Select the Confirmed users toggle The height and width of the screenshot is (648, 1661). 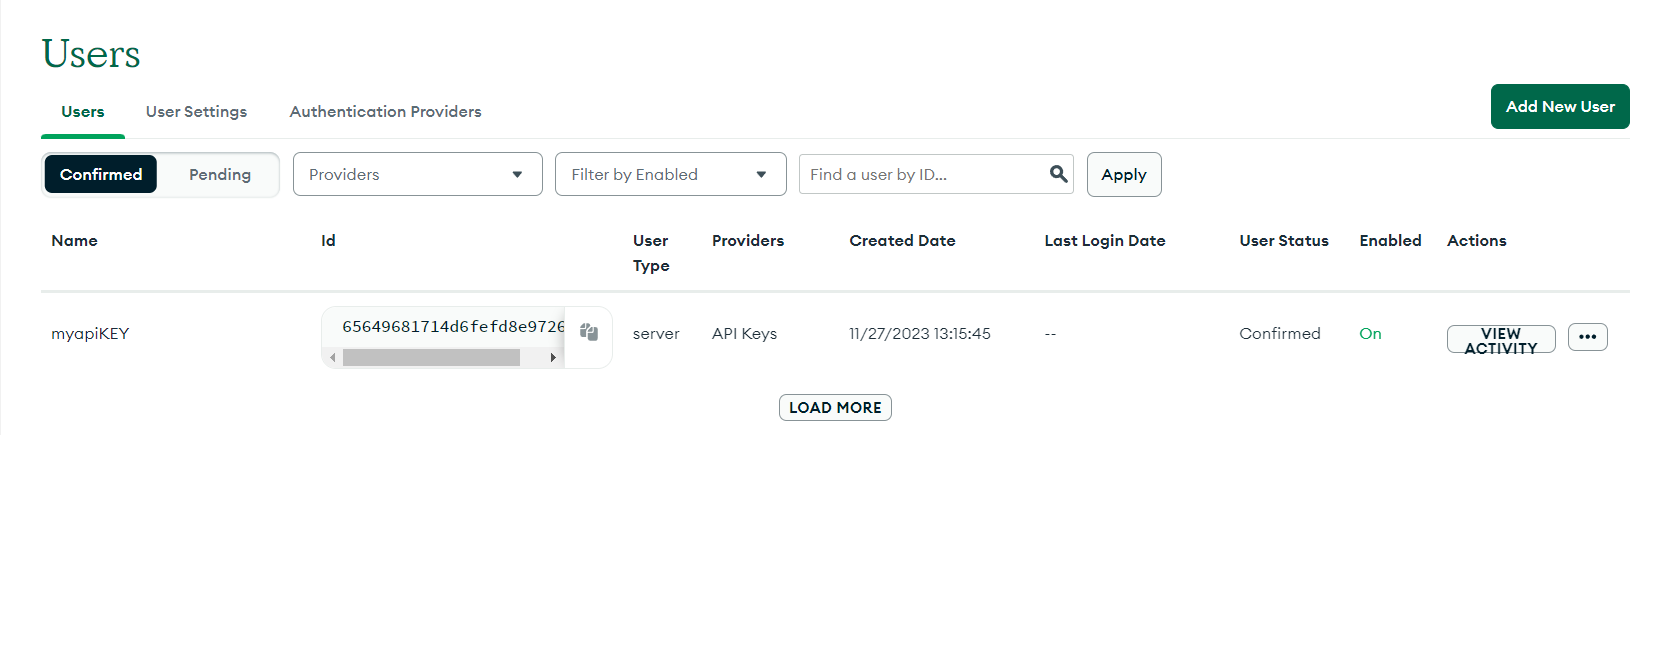[101, 174]
